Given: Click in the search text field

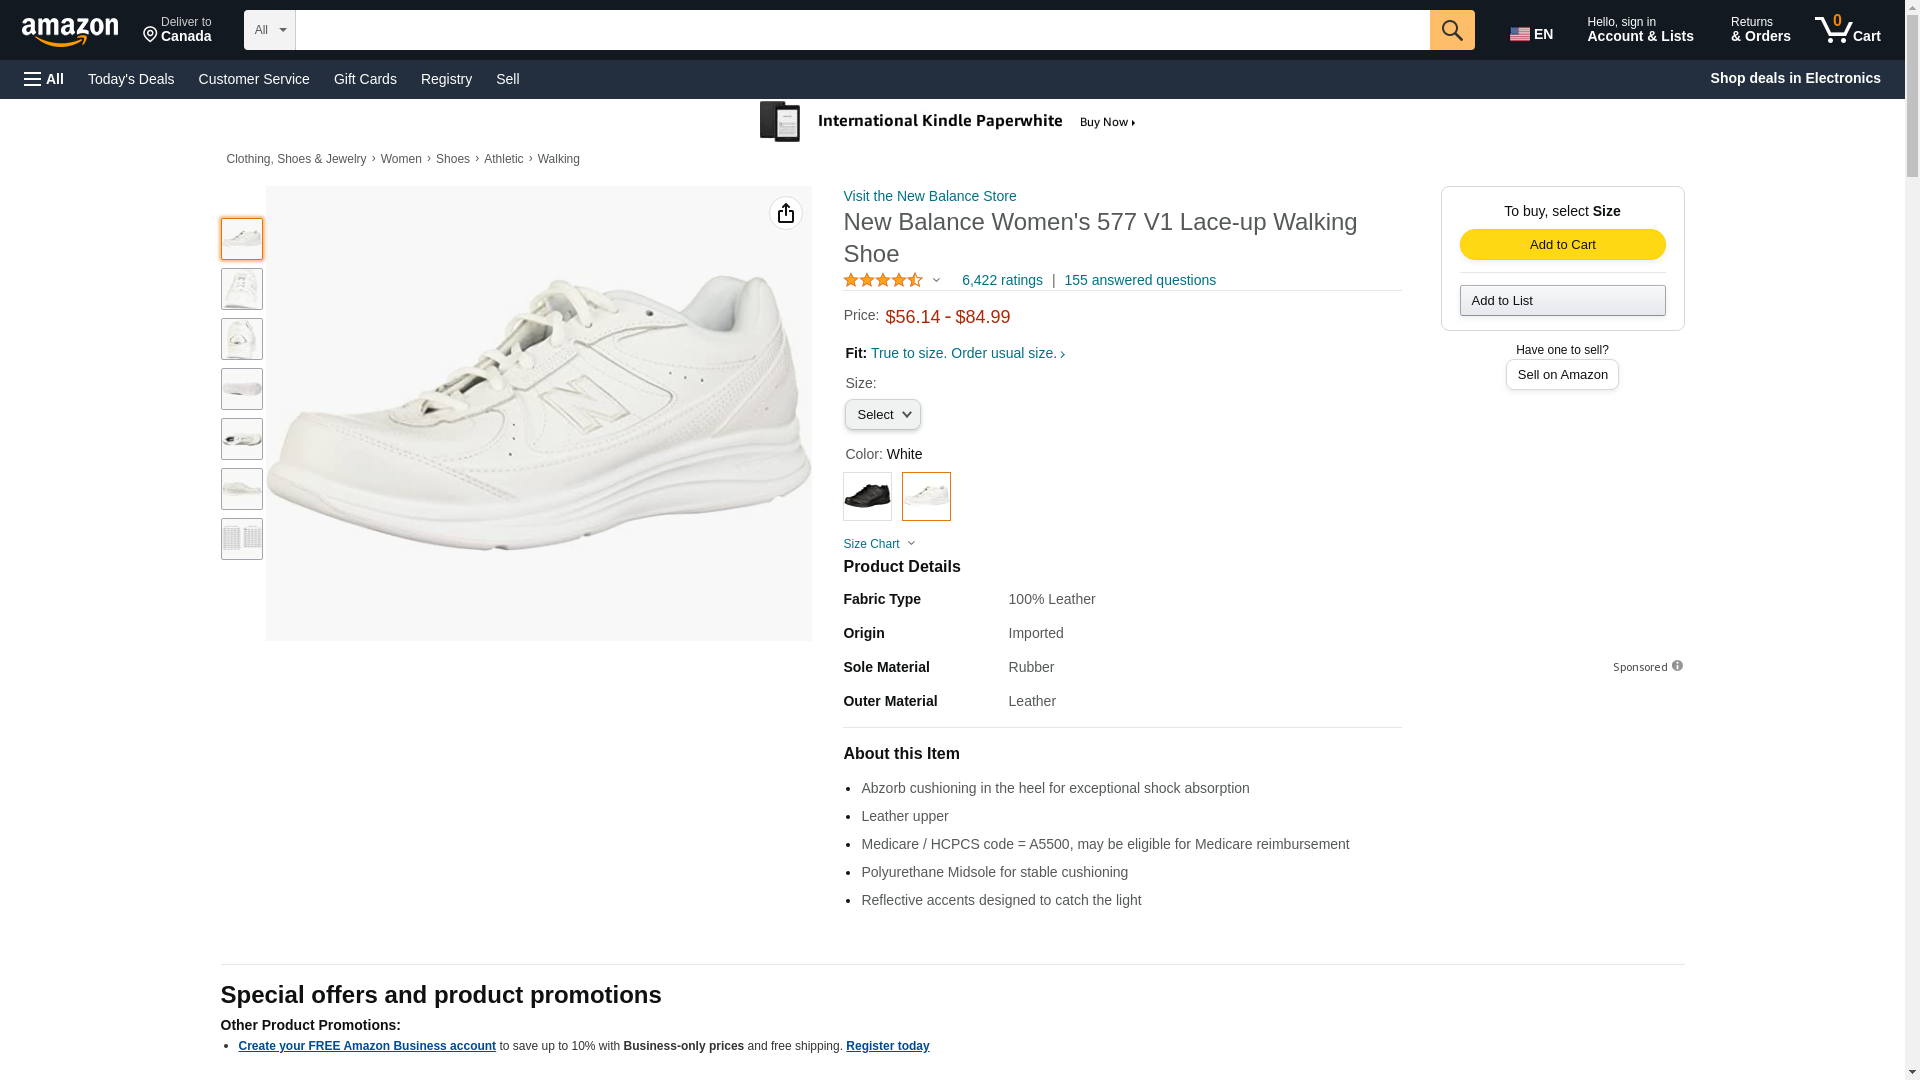Looking at the screenshot, I should click(x=862, y=30).
